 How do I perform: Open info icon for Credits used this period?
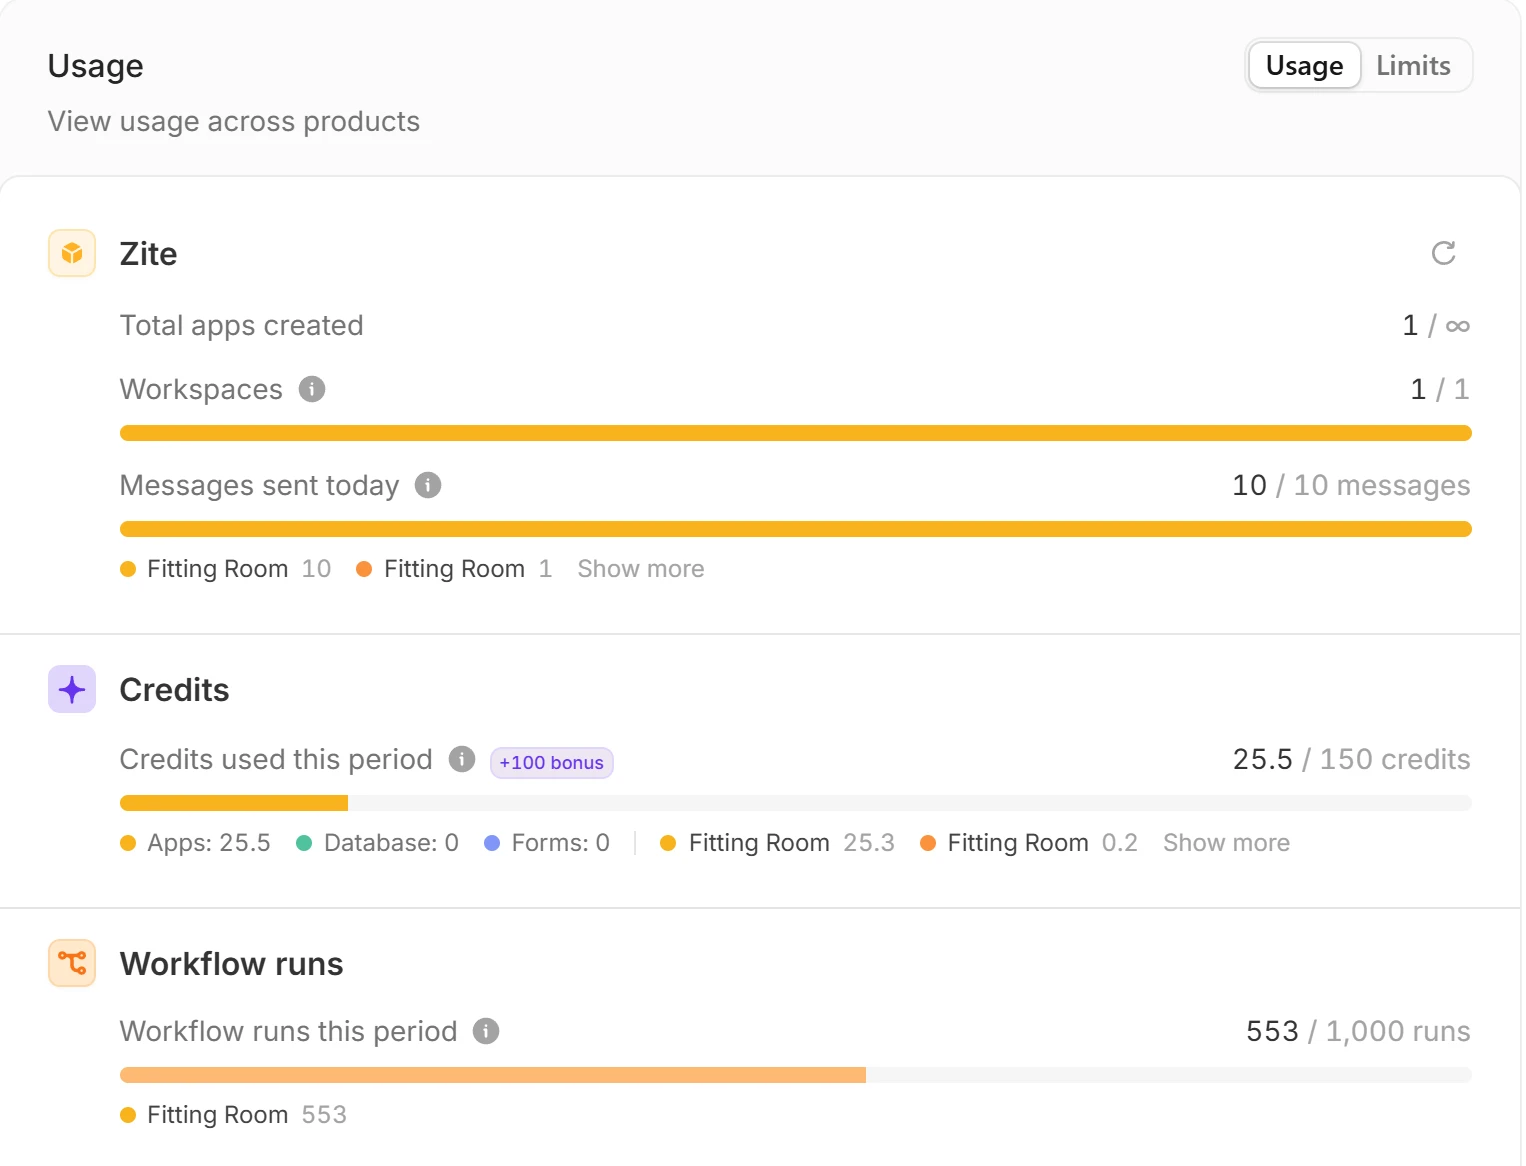[462, 759]
